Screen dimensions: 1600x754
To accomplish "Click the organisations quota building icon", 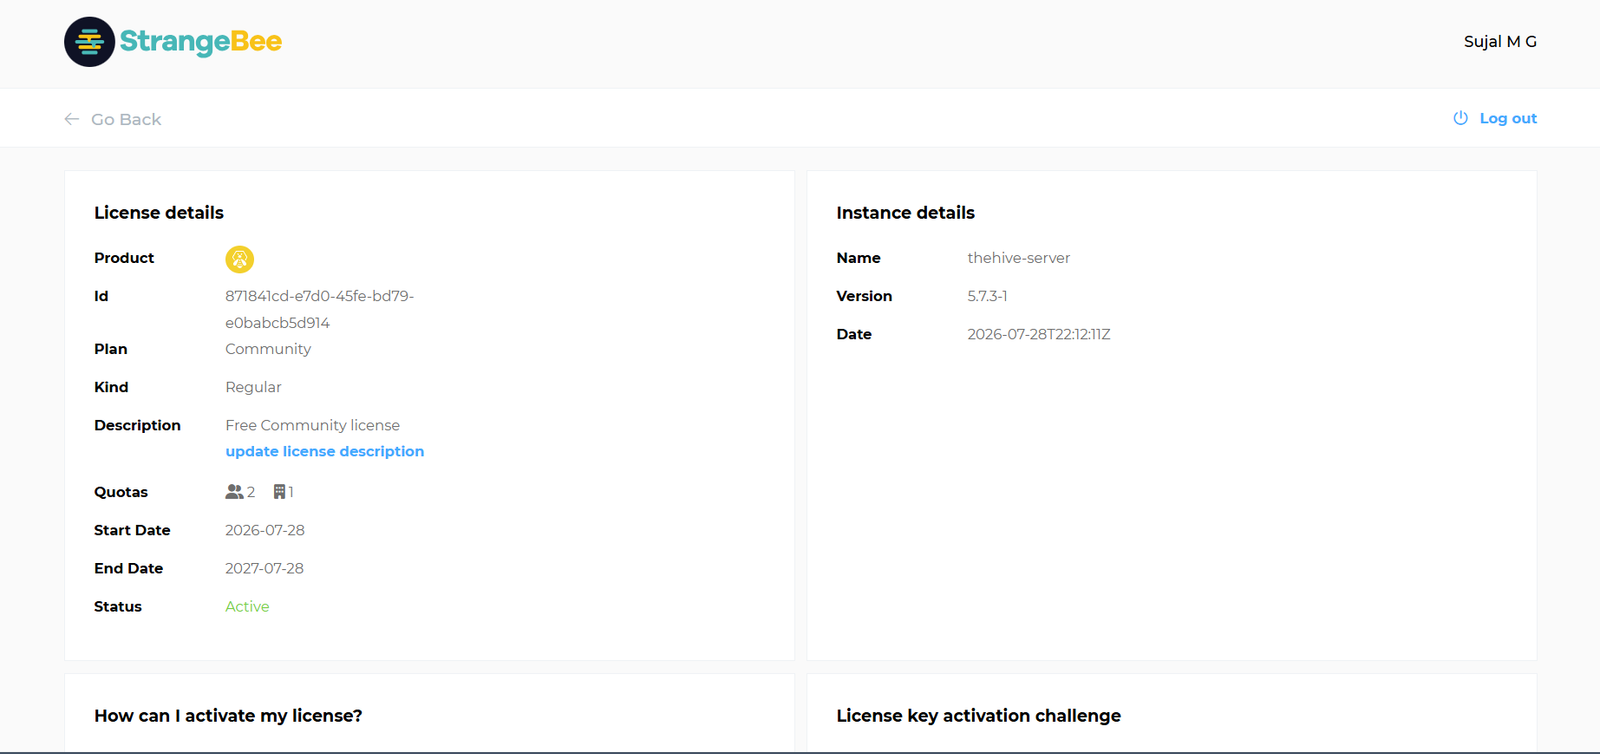I will click(x=280, y=492).
